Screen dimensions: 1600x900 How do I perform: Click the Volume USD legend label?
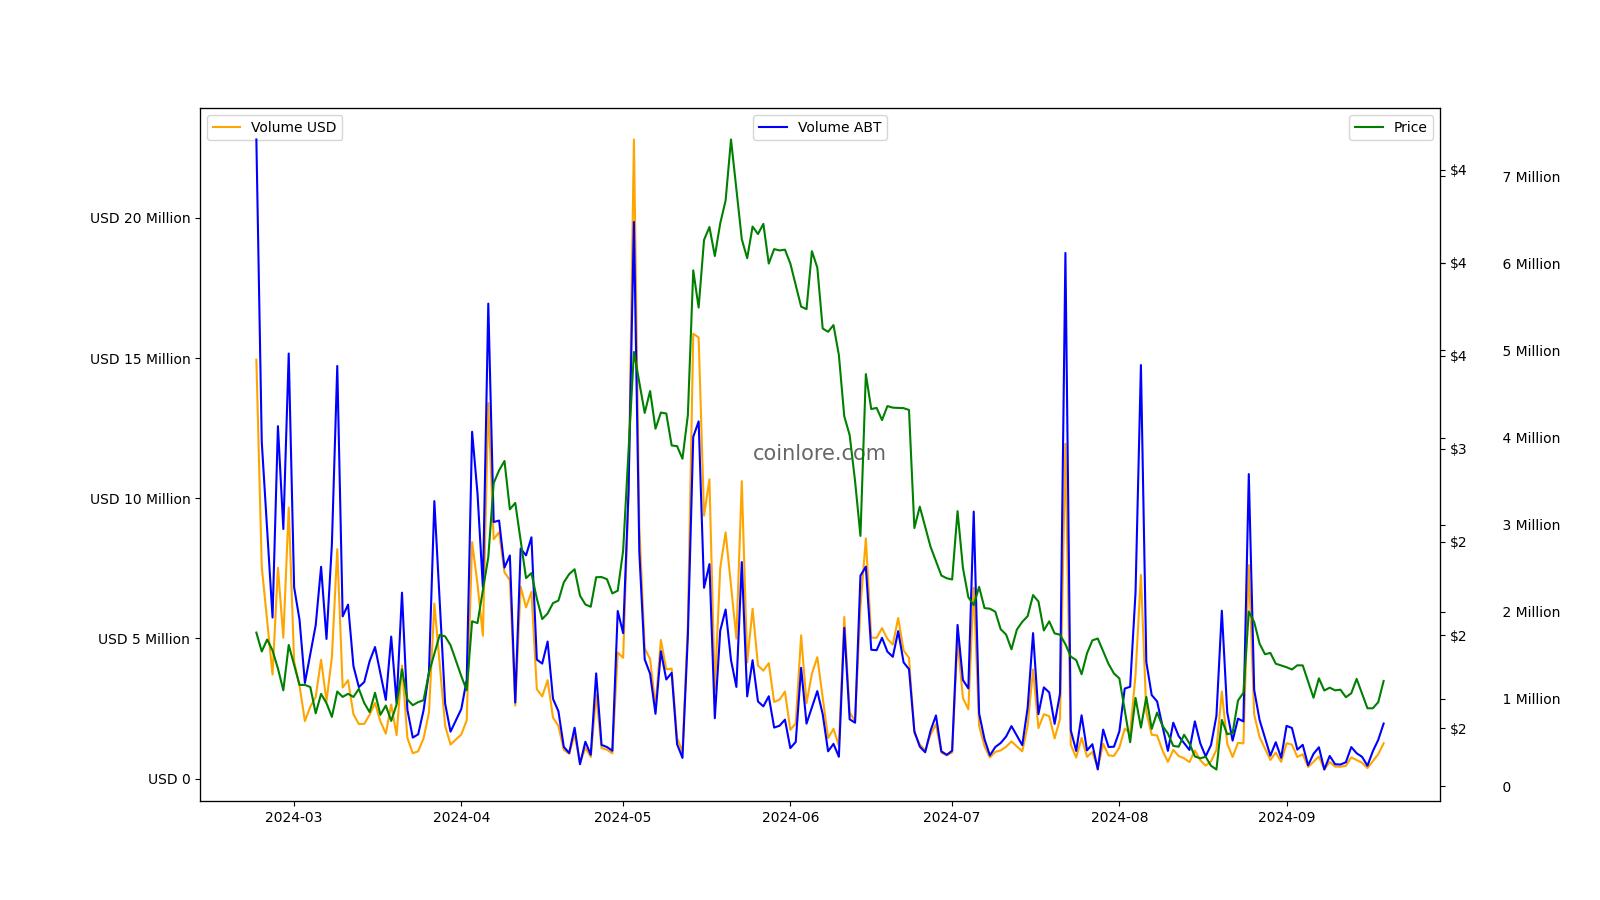coord(293,127)
